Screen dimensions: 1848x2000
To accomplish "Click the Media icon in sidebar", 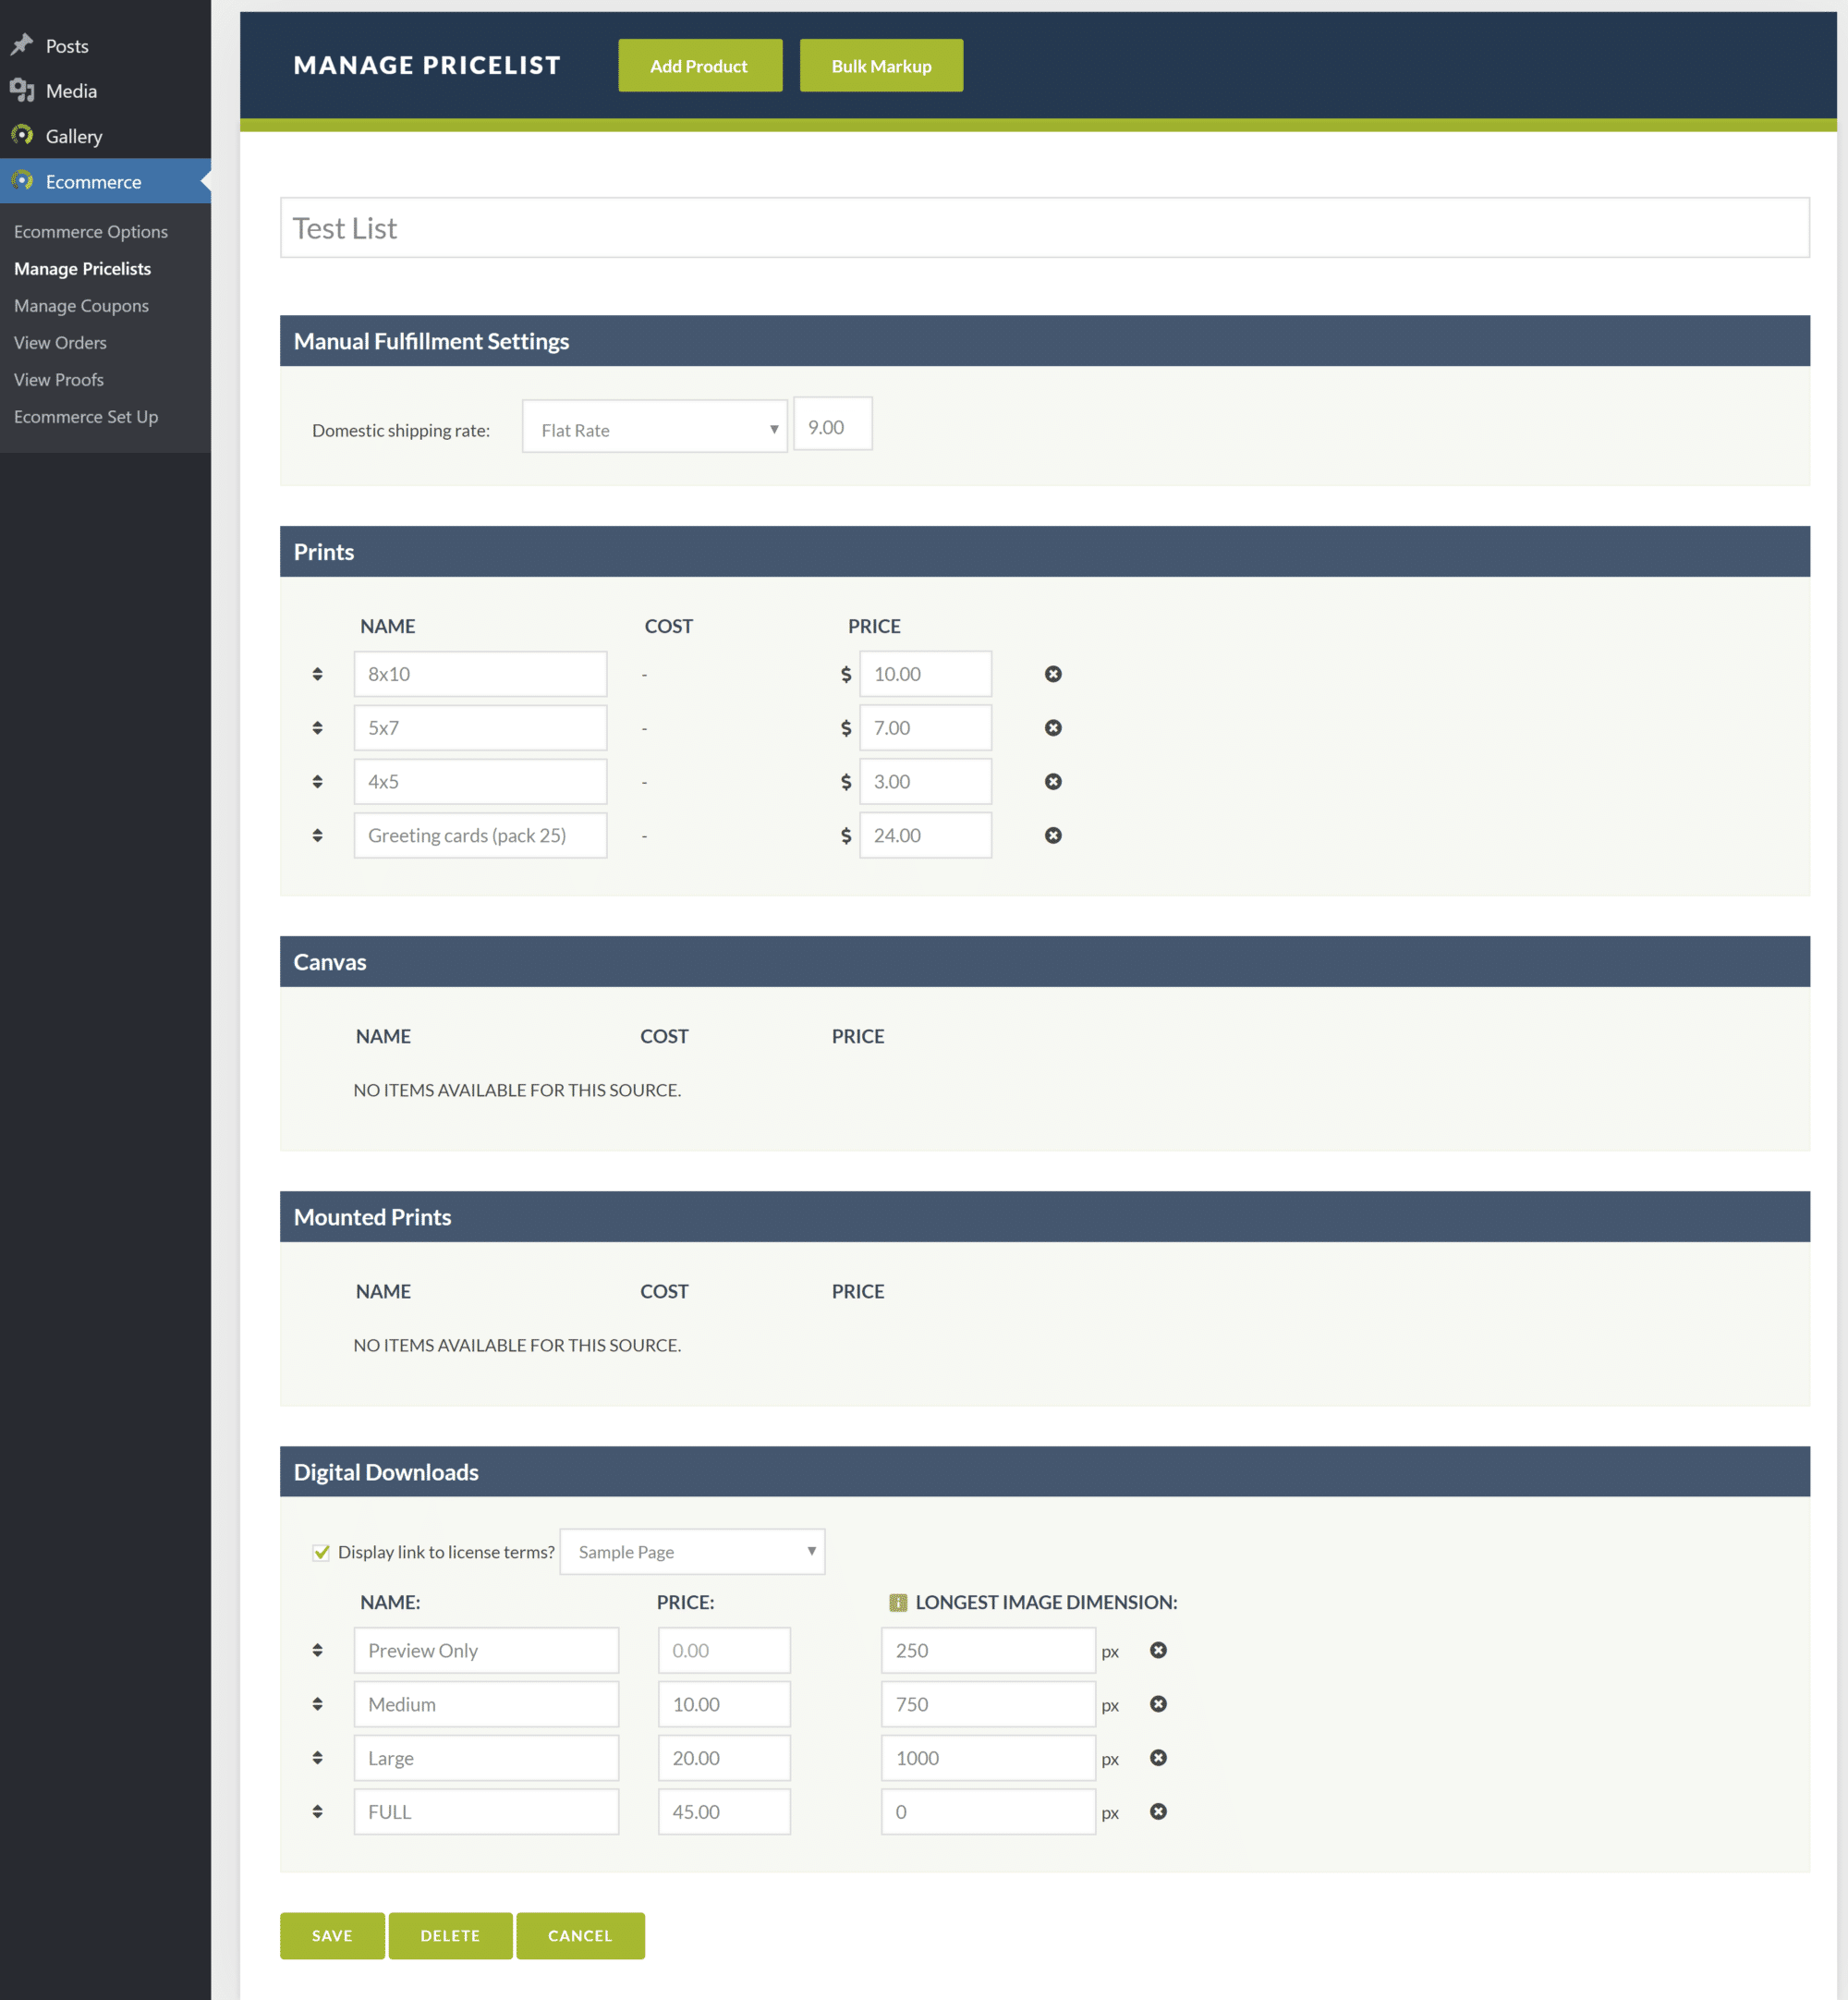I will pos(22,90).
